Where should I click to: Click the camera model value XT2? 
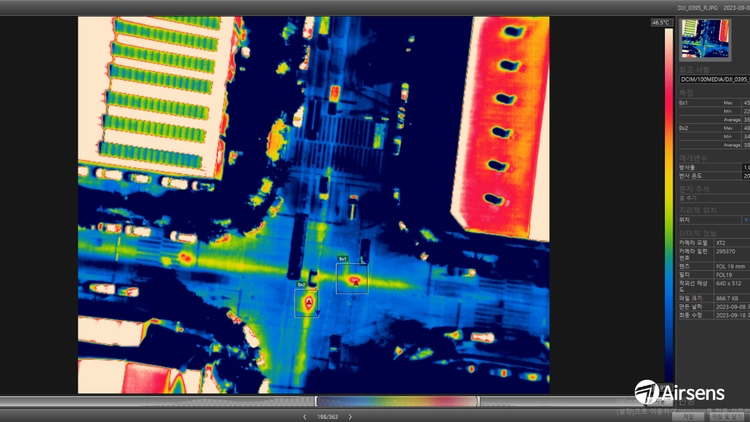pyautogui.click(x=720, y=243)
